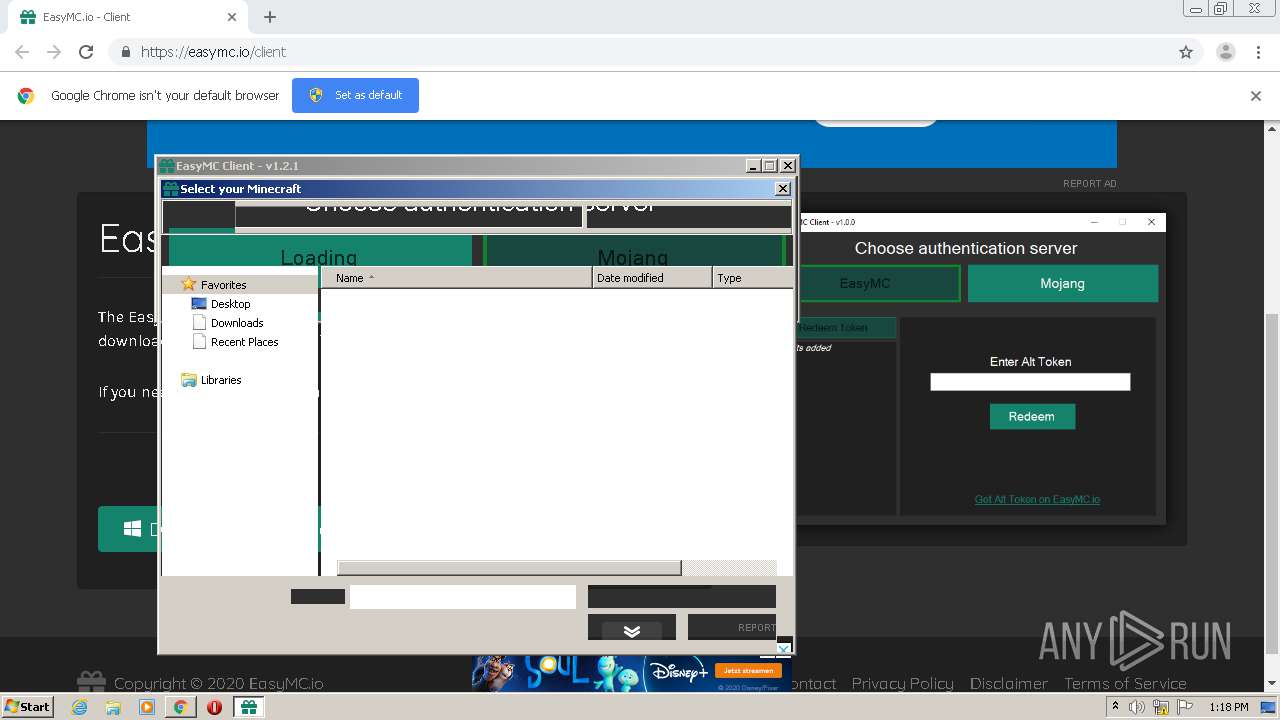Choose the Mojang button in EasyMC Client v1.2.1

pyautogui.click(x=633, y=252)
